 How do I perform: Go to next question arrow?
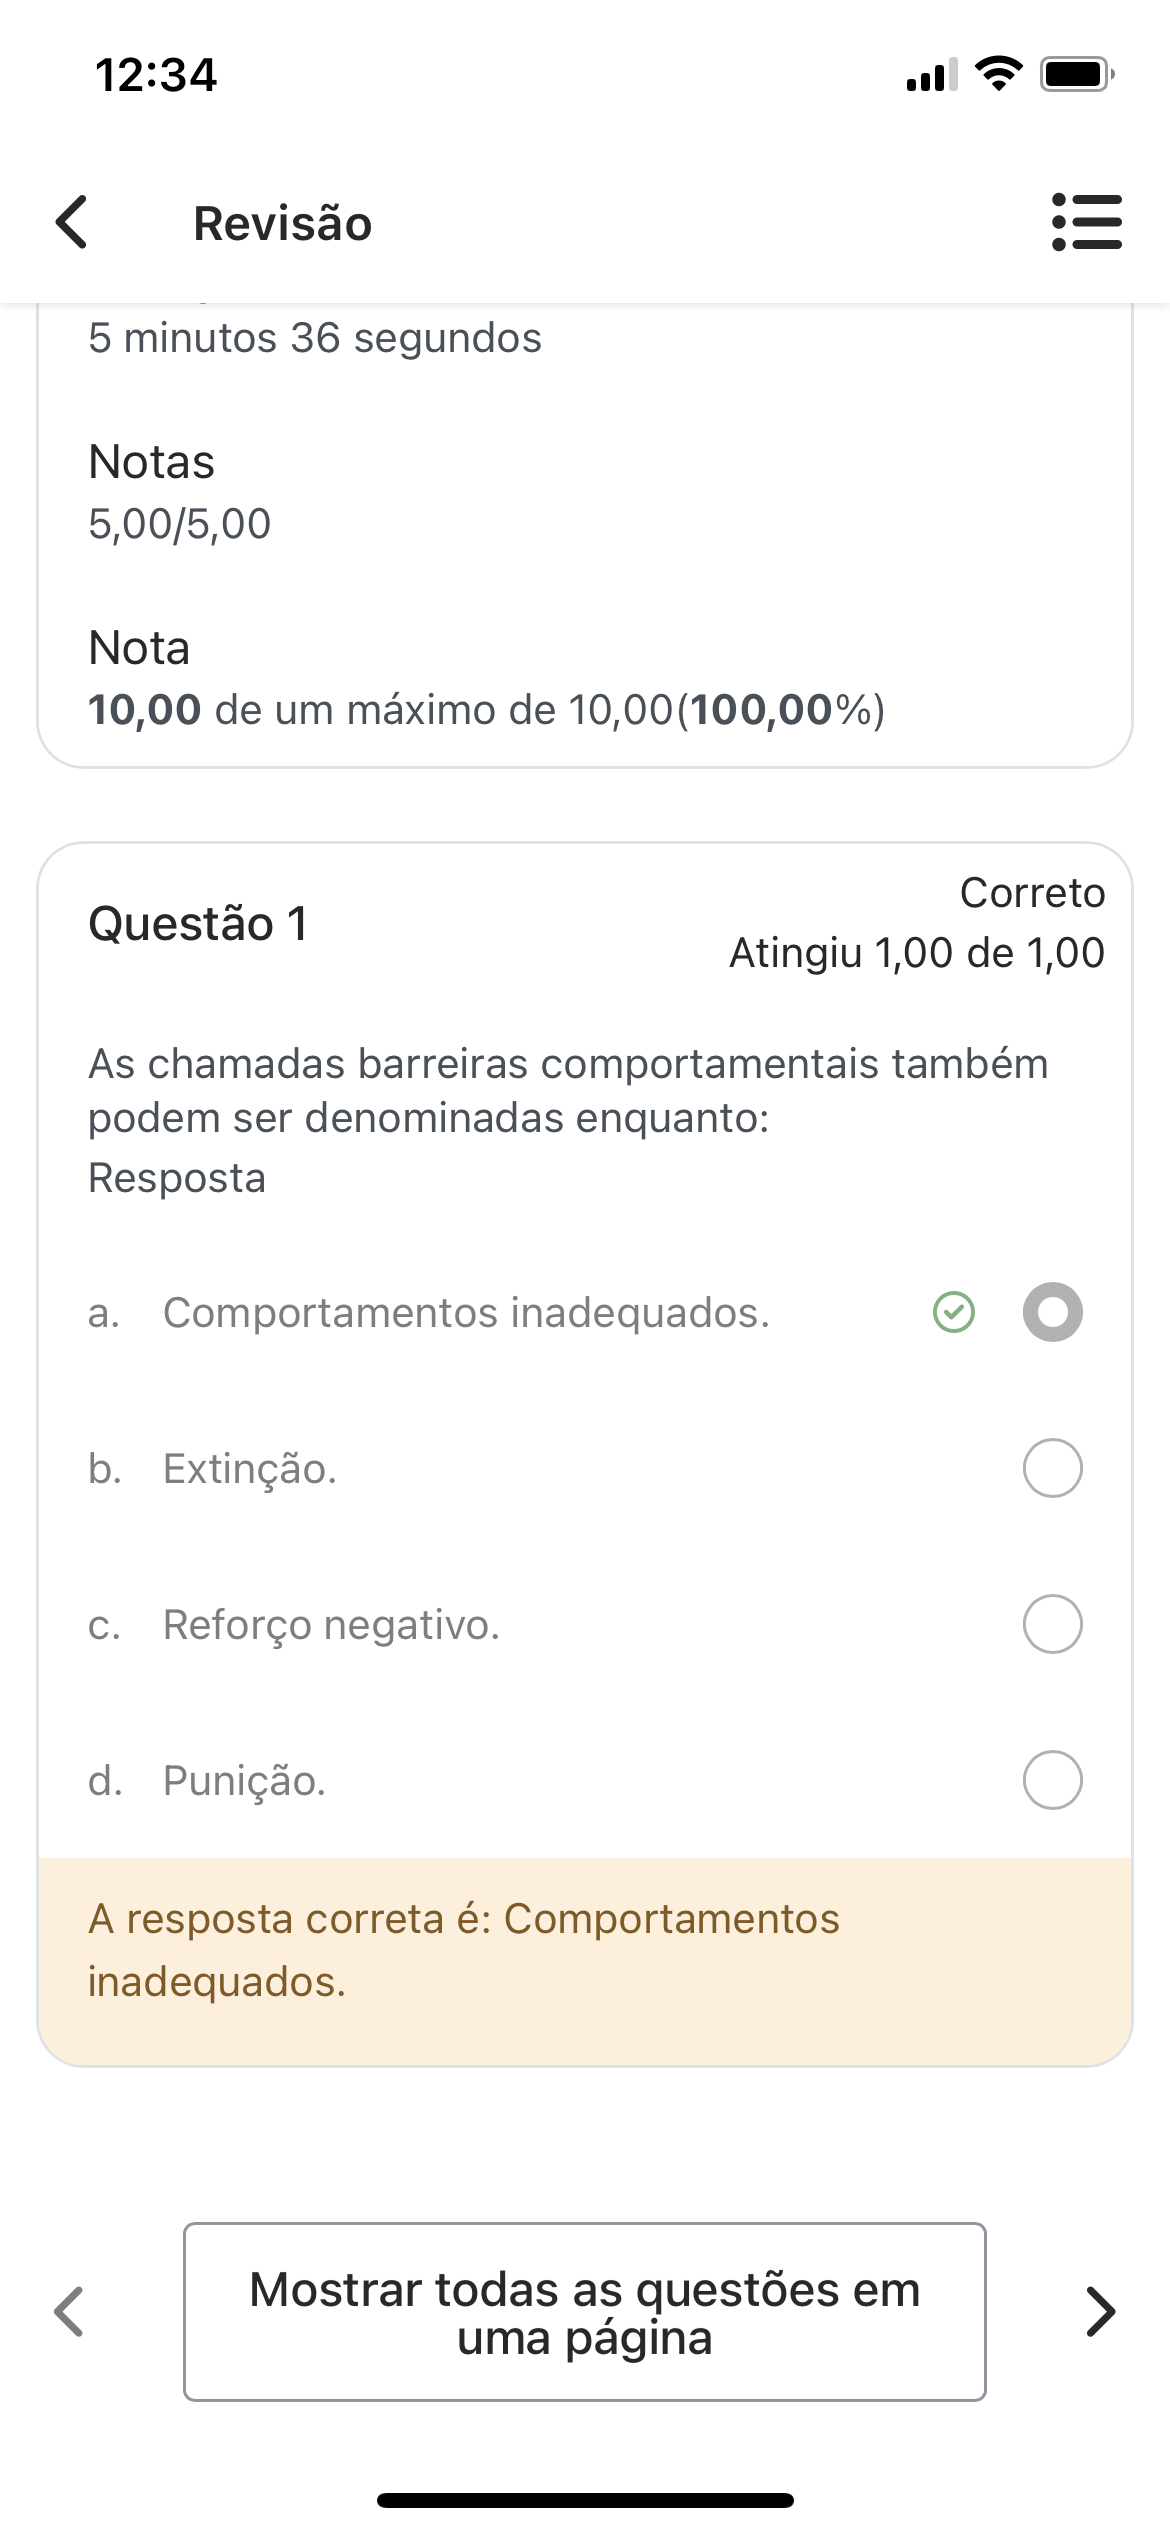(x=1100, y=2311)
